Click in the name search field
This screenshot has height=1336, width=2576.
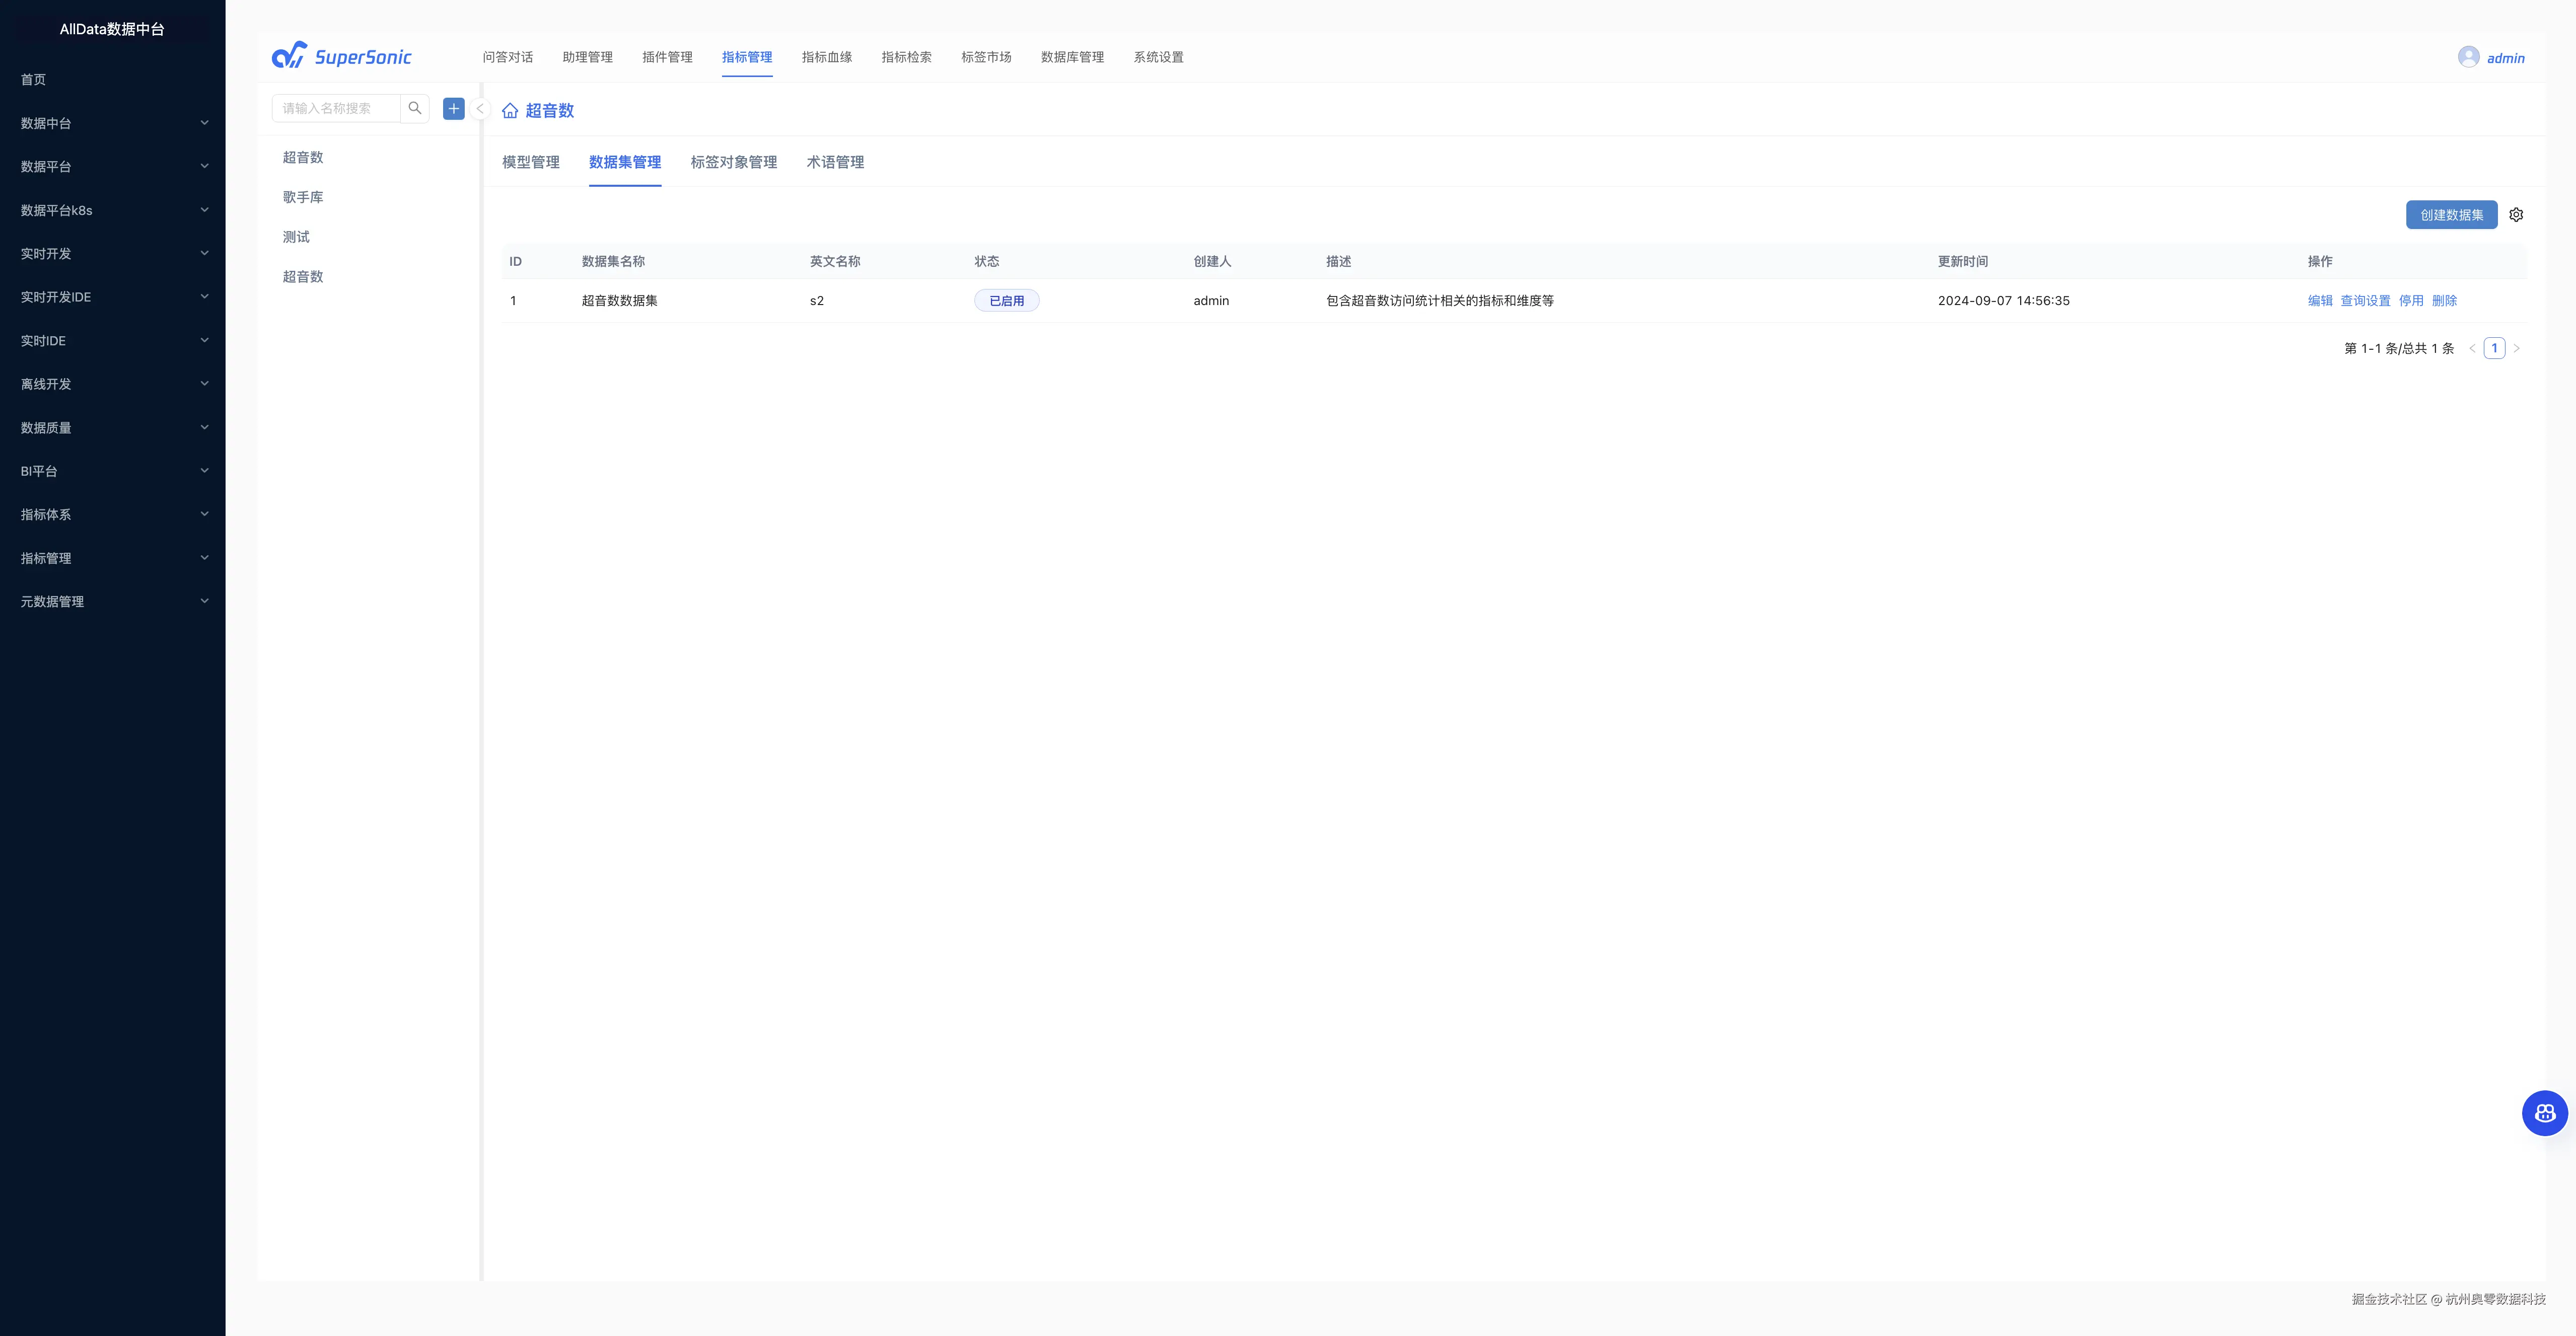point(336,108)
